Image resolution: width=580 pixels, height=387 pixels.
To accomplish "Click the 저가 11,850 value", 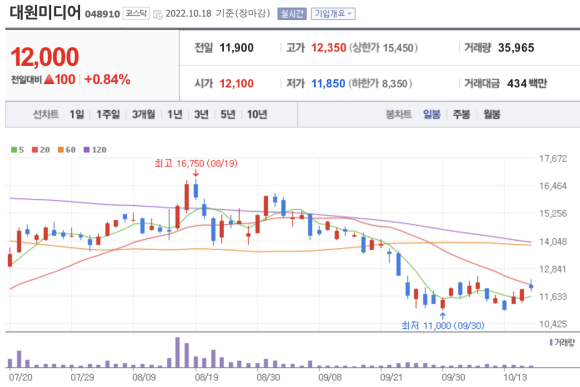I will (x=328, y=84).
